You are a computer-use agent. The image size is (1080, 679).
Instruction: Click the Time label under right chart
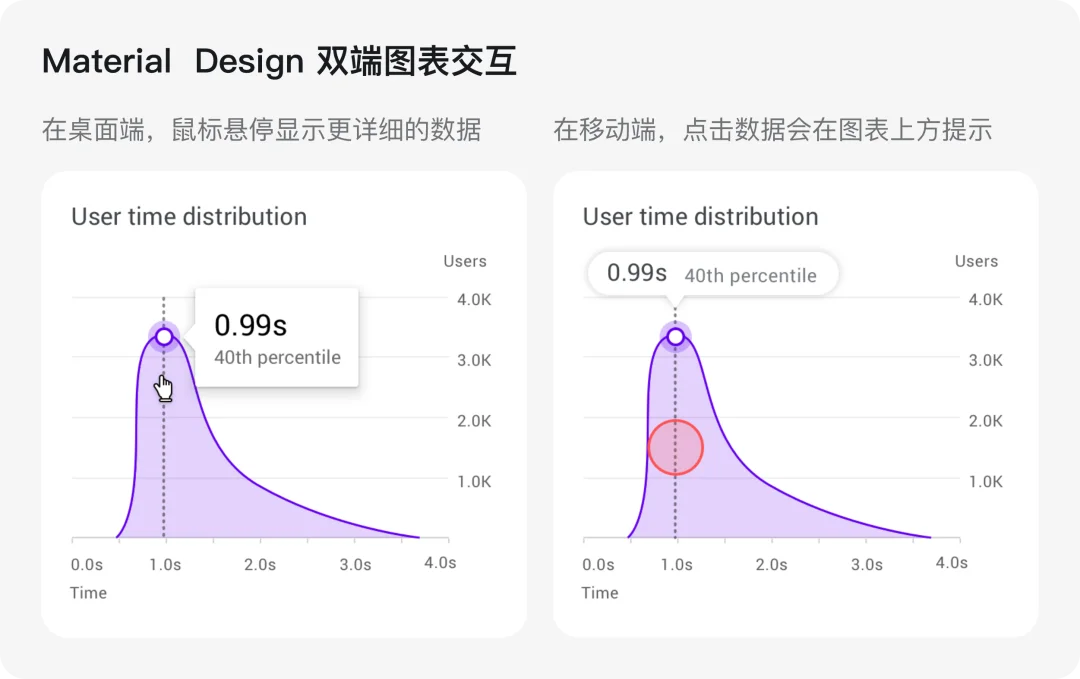pos(600,593)
